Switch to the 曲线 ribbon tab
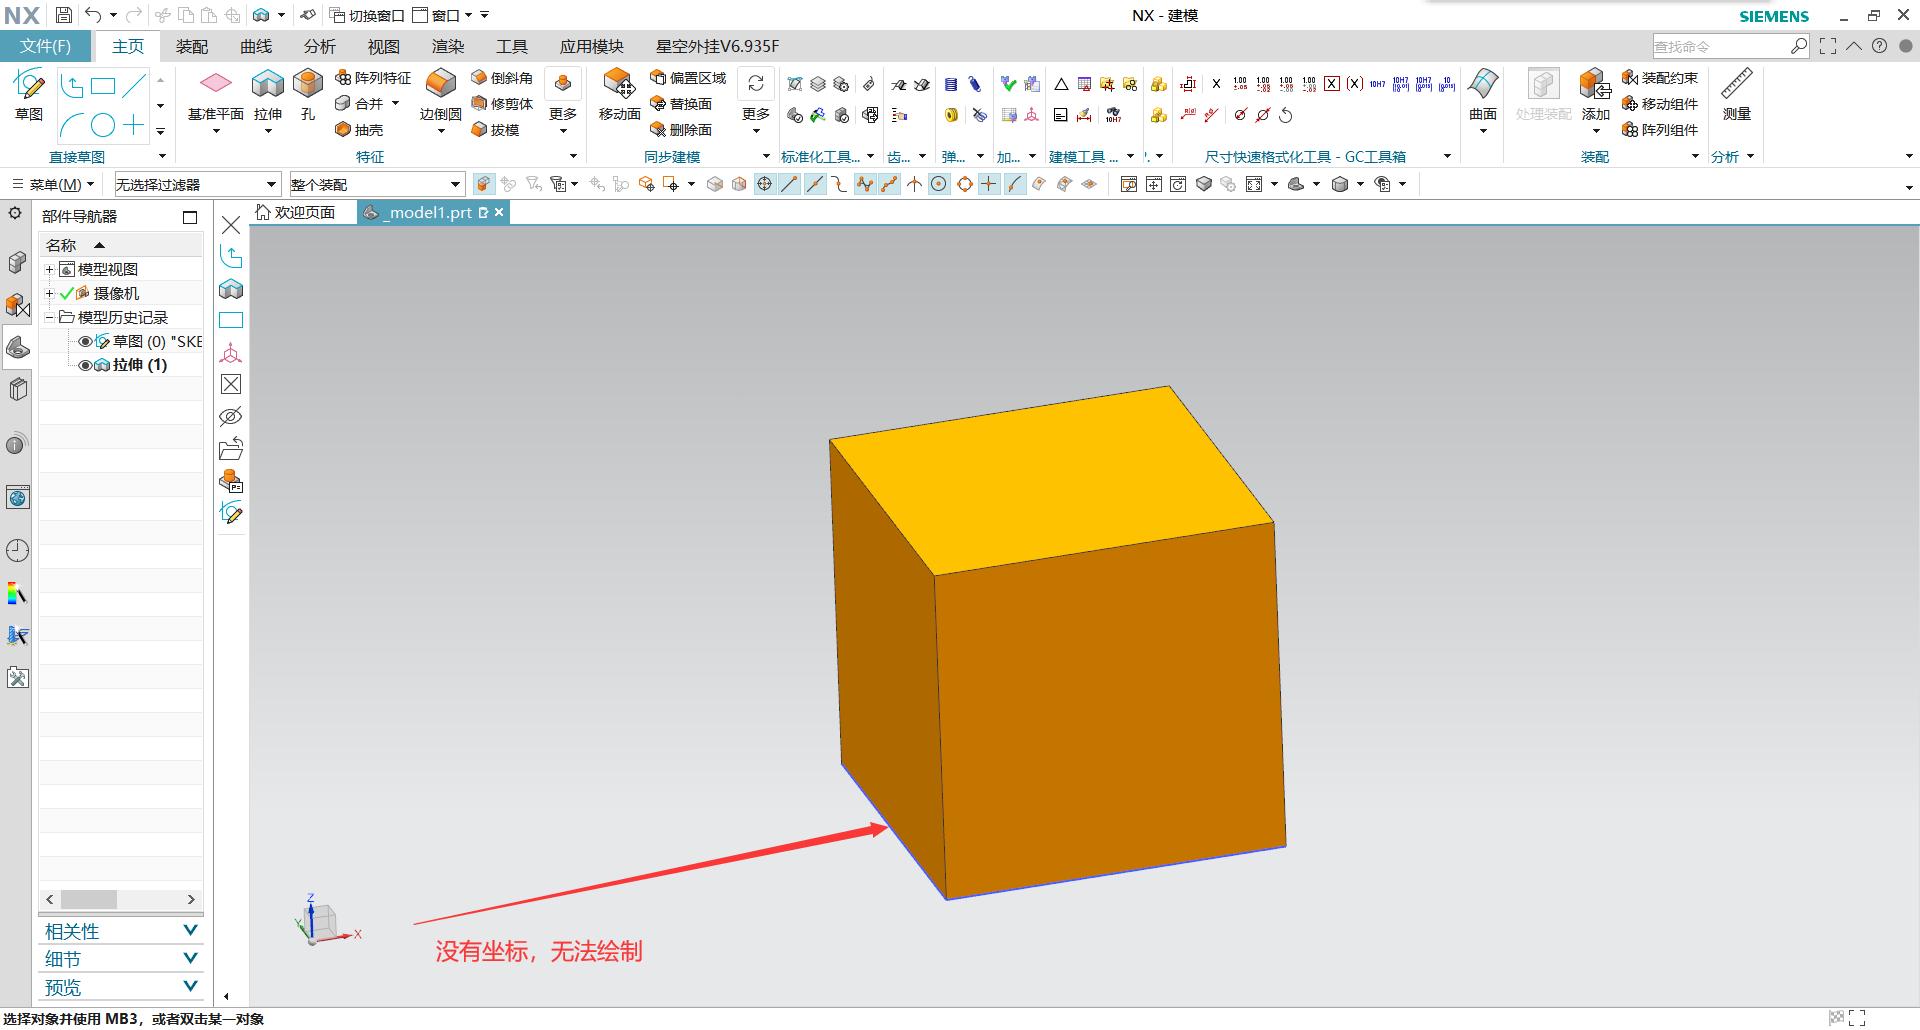1920x1030 pixels. (256, 47)
